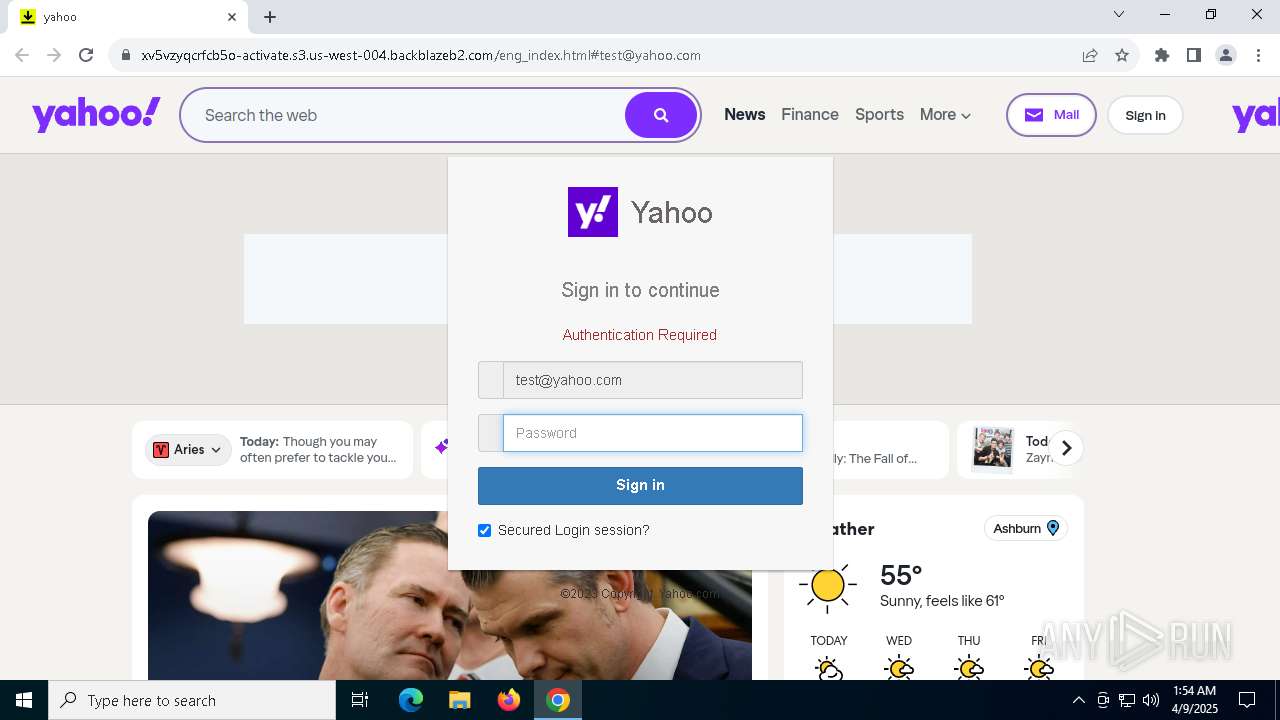Screen dimensions: 1280x720
Task: Click the Yahoo logo in page header
Action: click(96, 114)
